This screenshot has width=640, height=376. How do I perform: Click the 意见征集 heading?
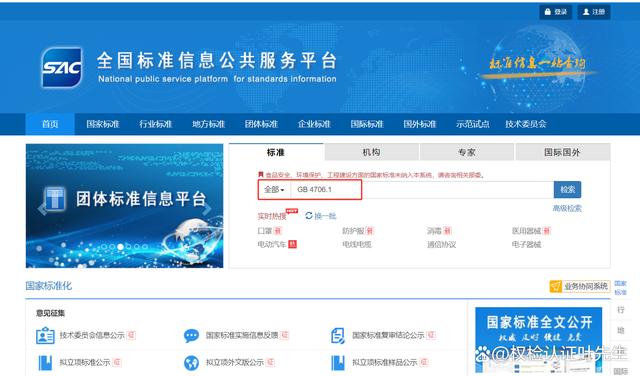tap(50, 313)
